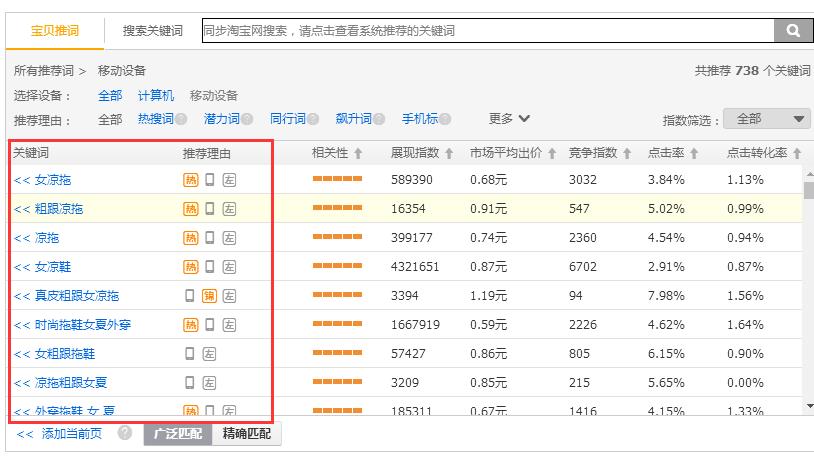Viewport: 814px width, 460px height.
Task: Click the 锦 icon for 真皮粗跟女凉拖
Action: pos(209,296)
